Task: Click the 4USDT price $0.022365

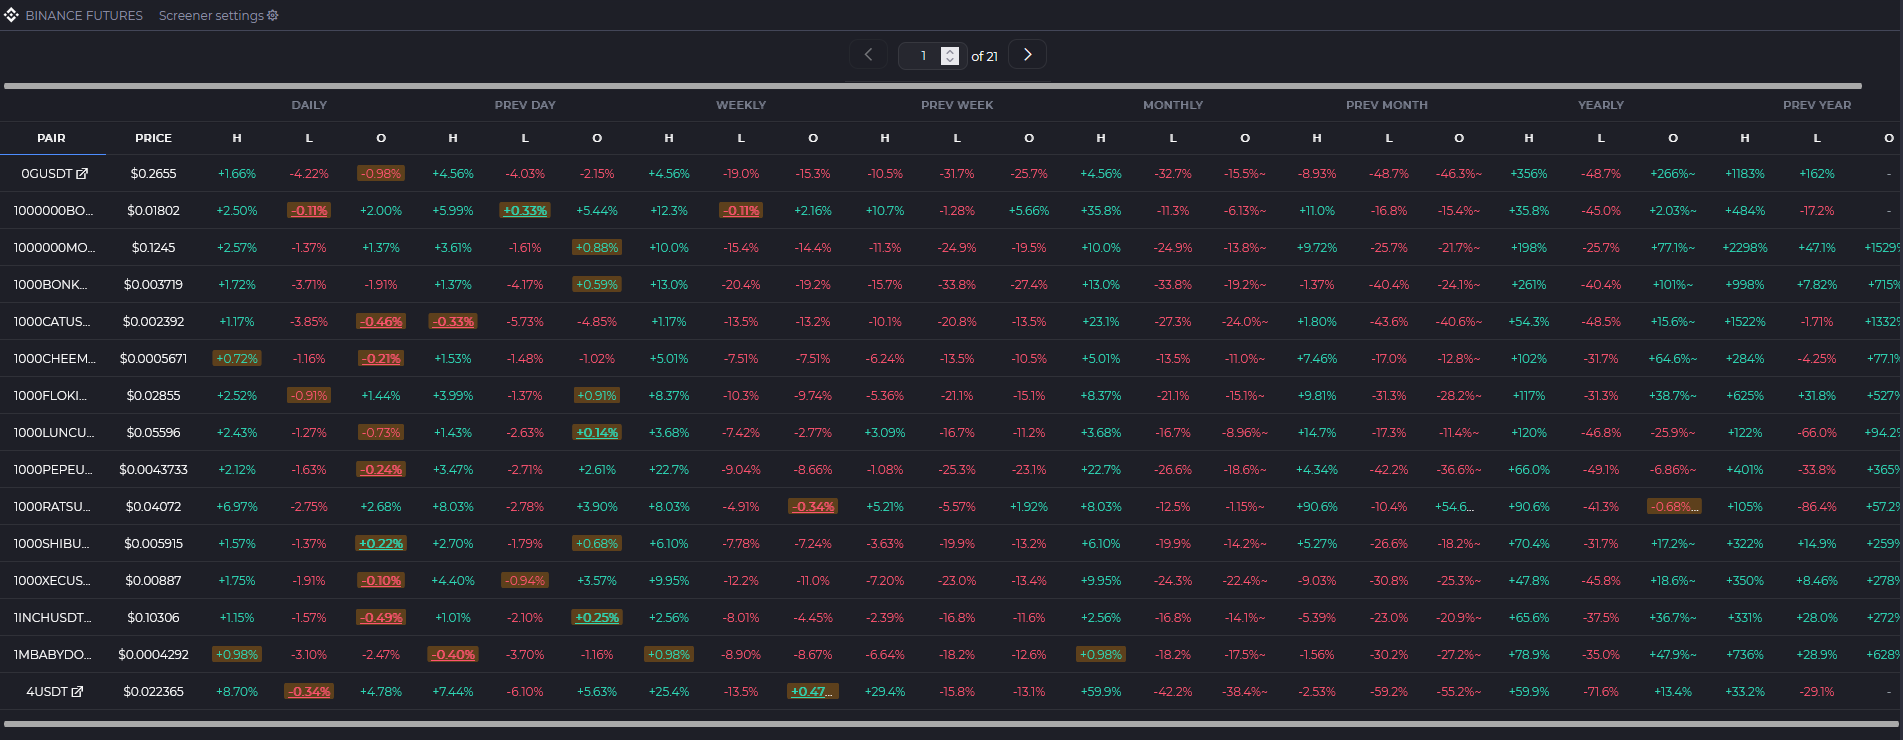Action: (153, 692)
